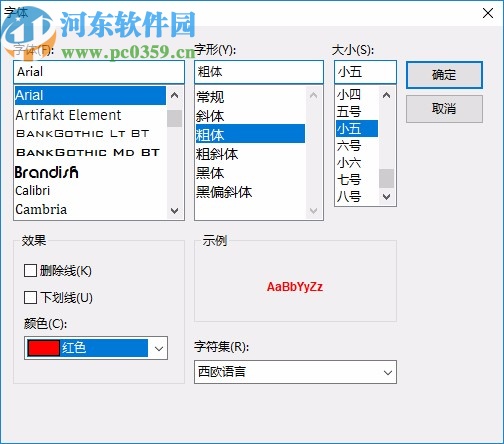This screenshot has width=504, height=444.
Task: Click the 取消 button
Action: pos(444,109)
